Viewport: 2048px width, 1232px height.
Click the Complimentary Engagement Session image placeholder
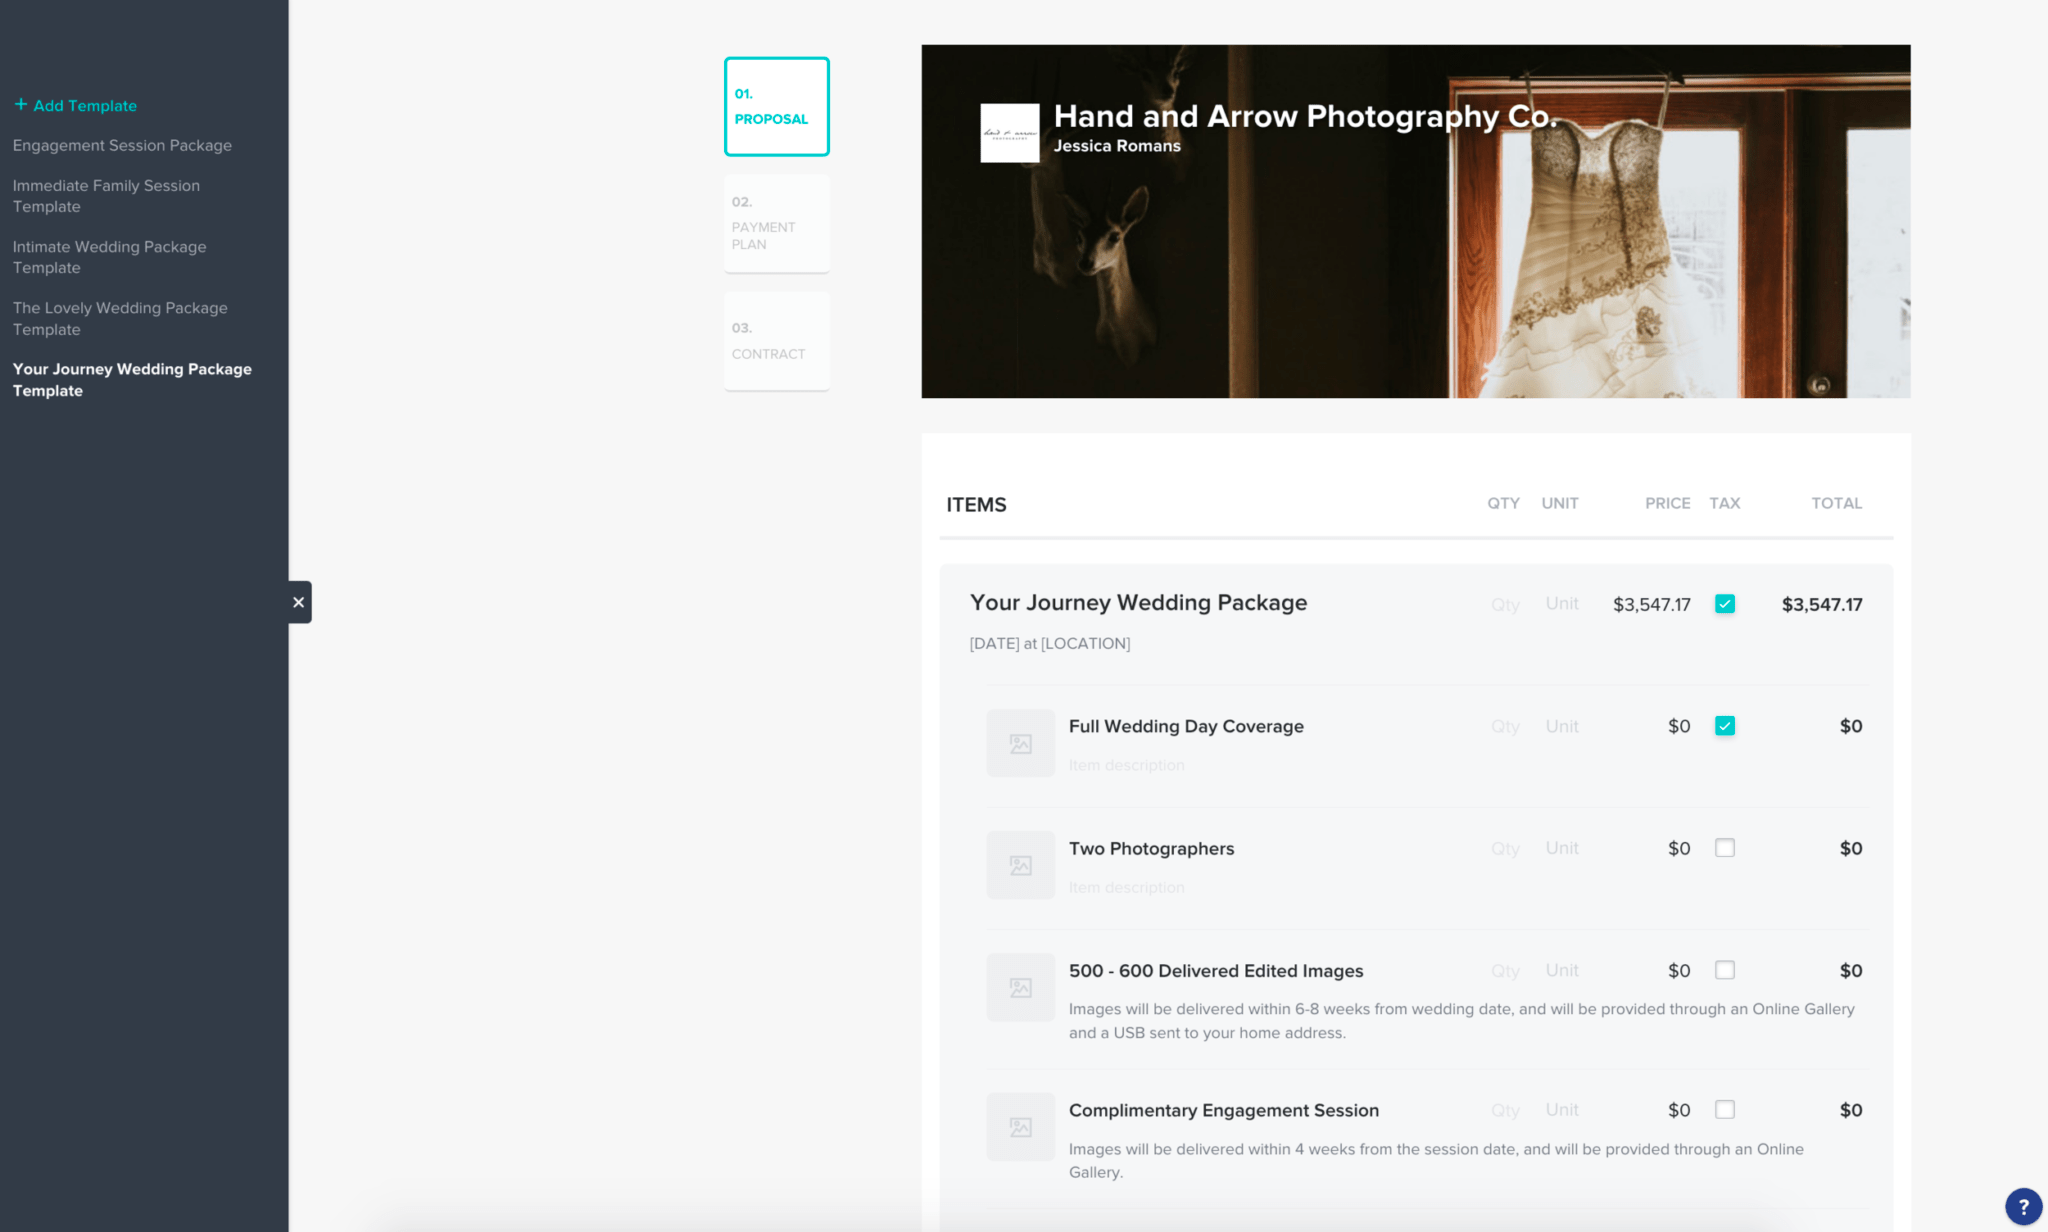pos(1020,1127)
